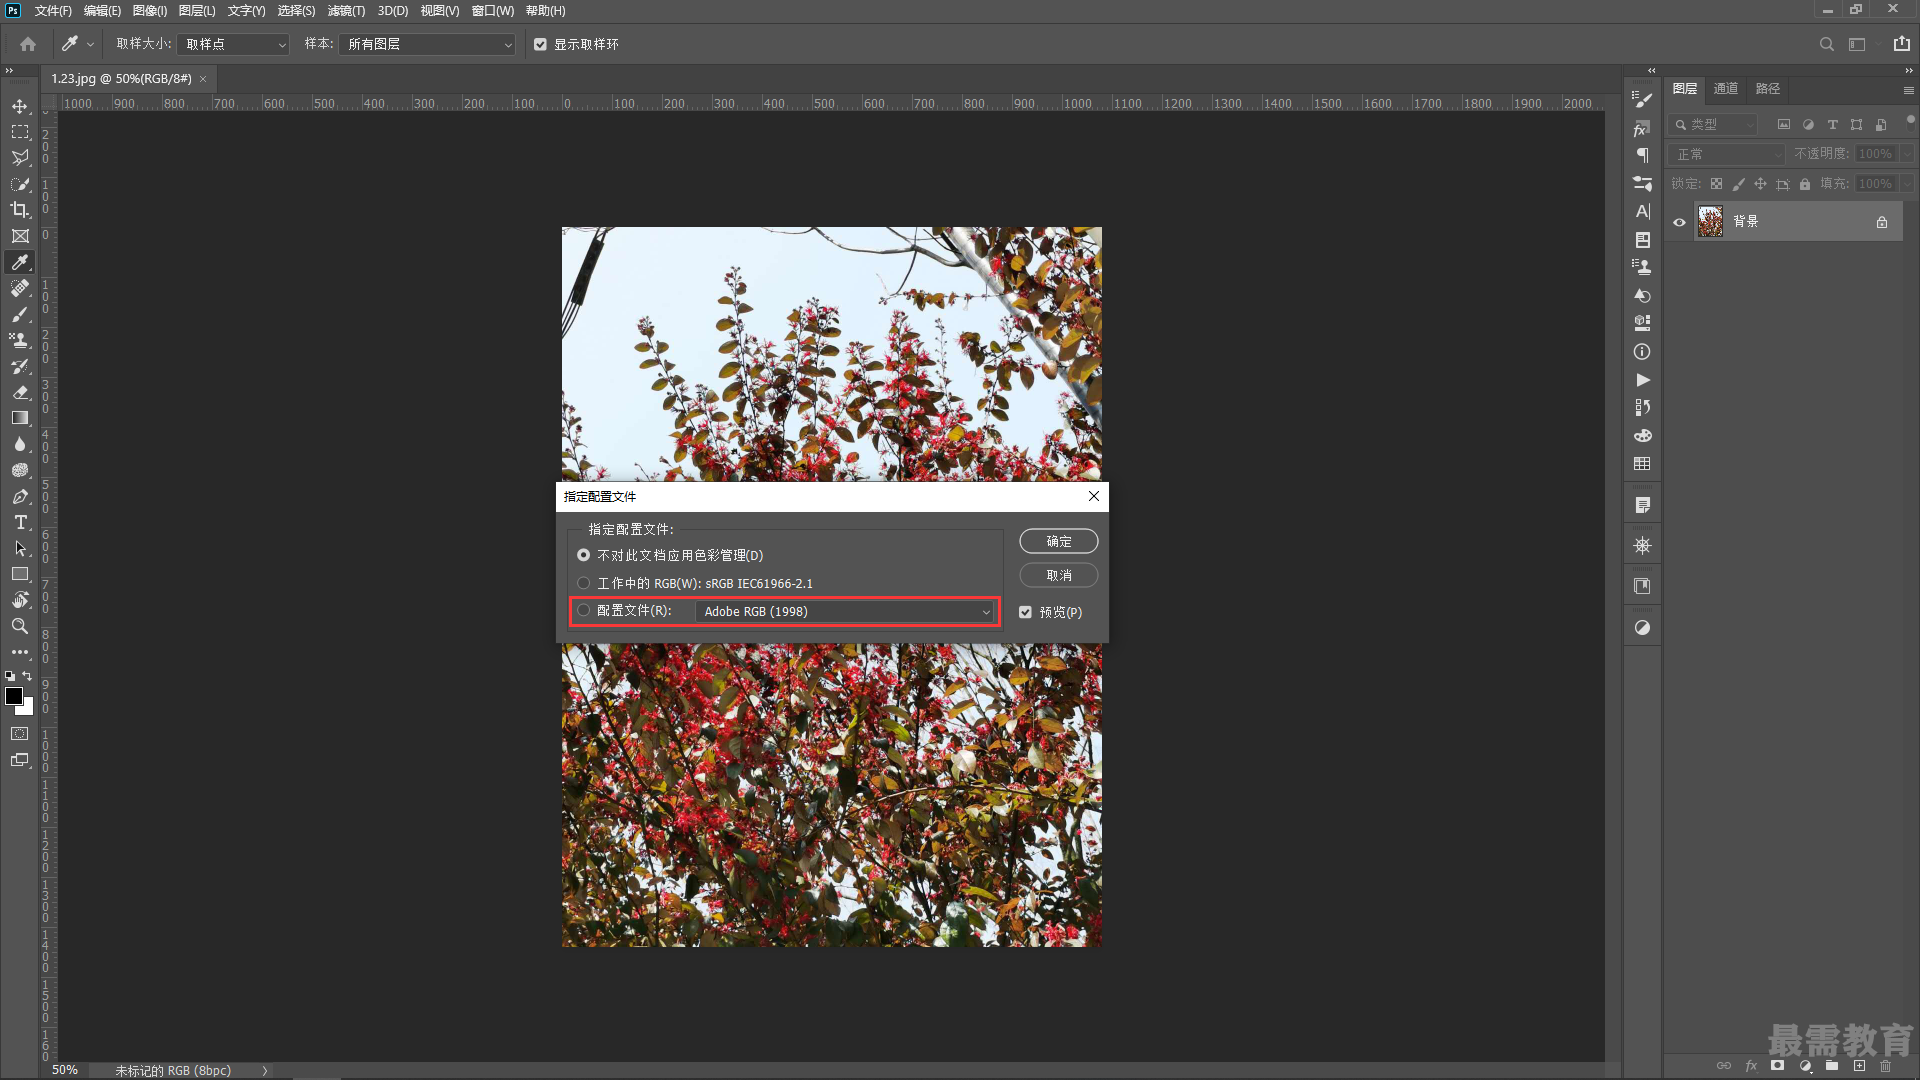Click the 取消 Cancel button
Screen dimensions: 1920x1080
tap(1059, 575)
